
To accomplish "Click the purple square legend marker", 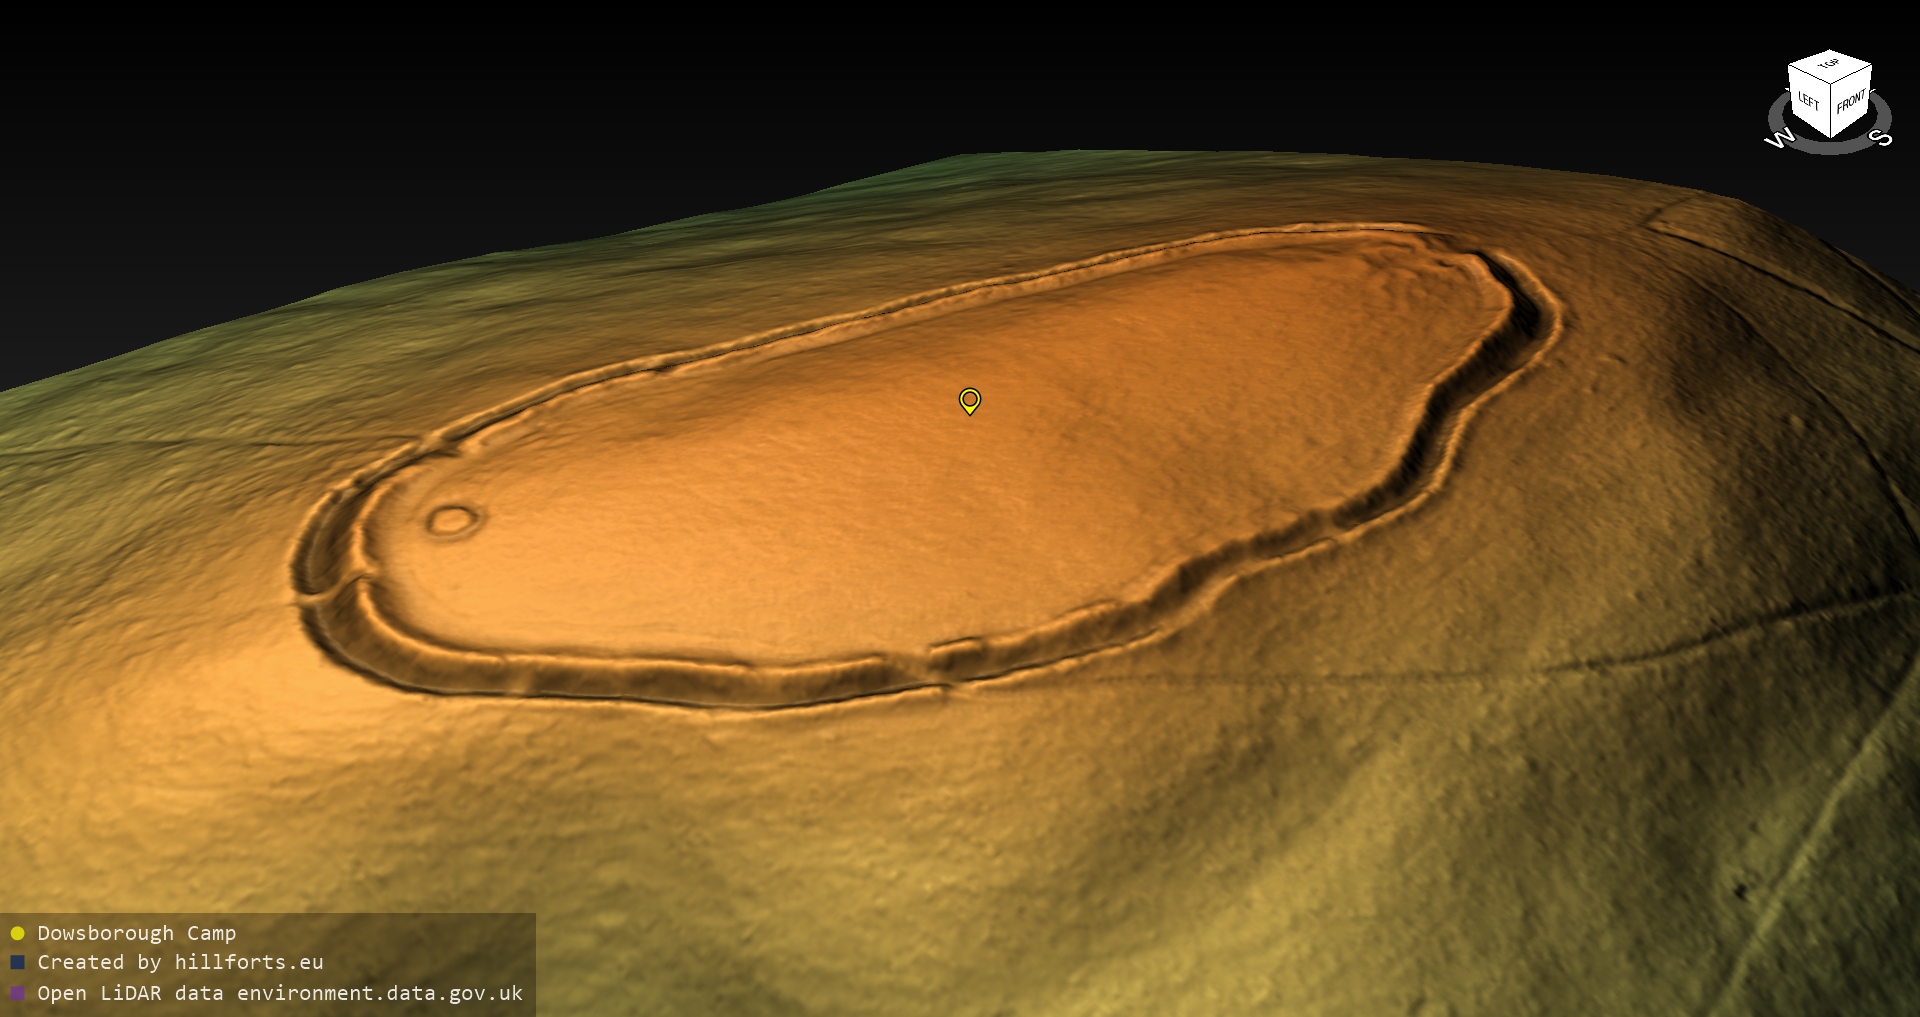I will point(17,993).
